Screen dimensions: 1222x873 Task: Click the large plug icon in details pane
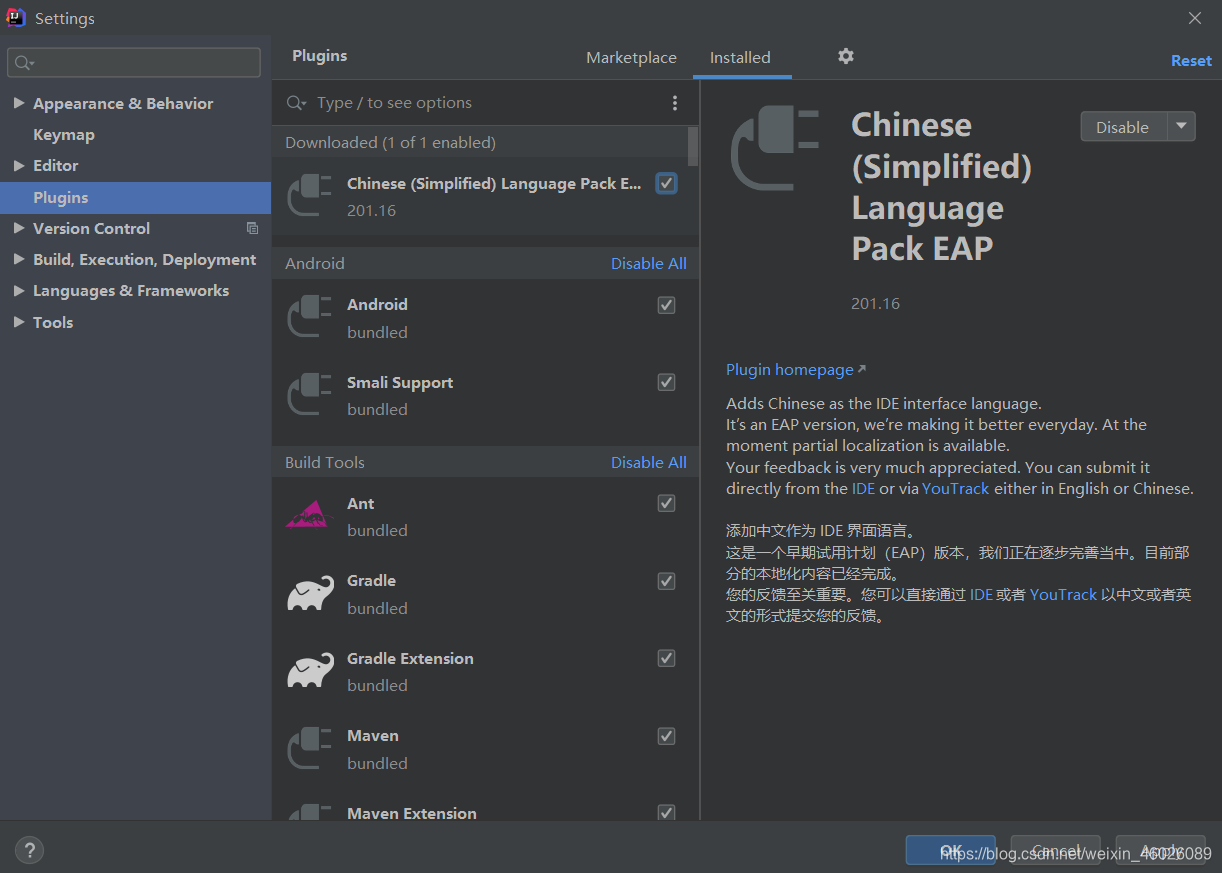pos(774,150)
